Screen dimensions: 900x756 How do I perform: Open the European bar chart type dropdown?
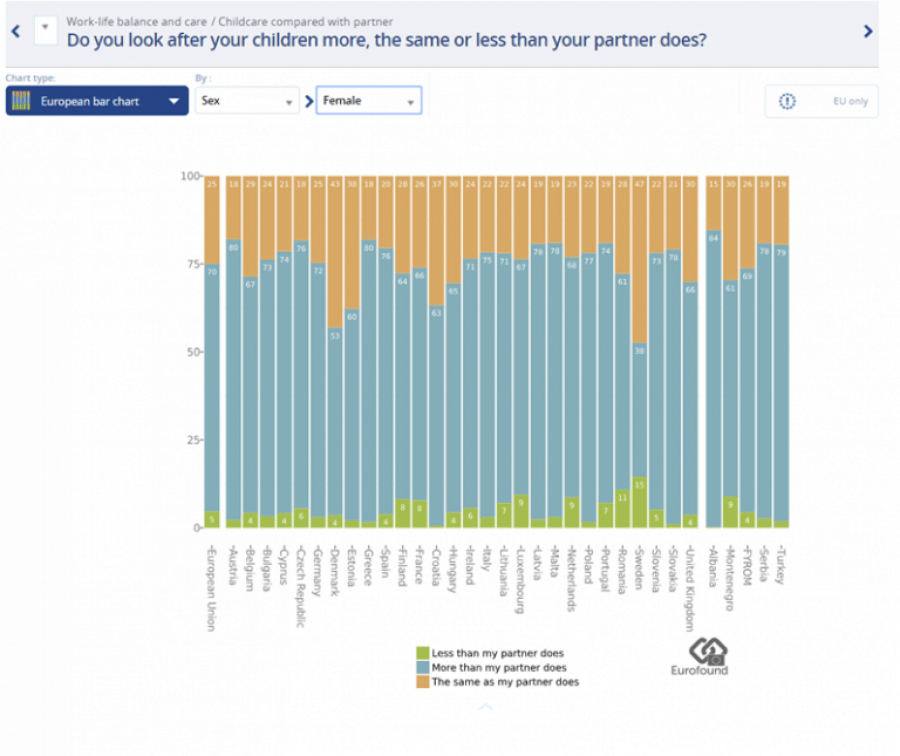point(97,101)
